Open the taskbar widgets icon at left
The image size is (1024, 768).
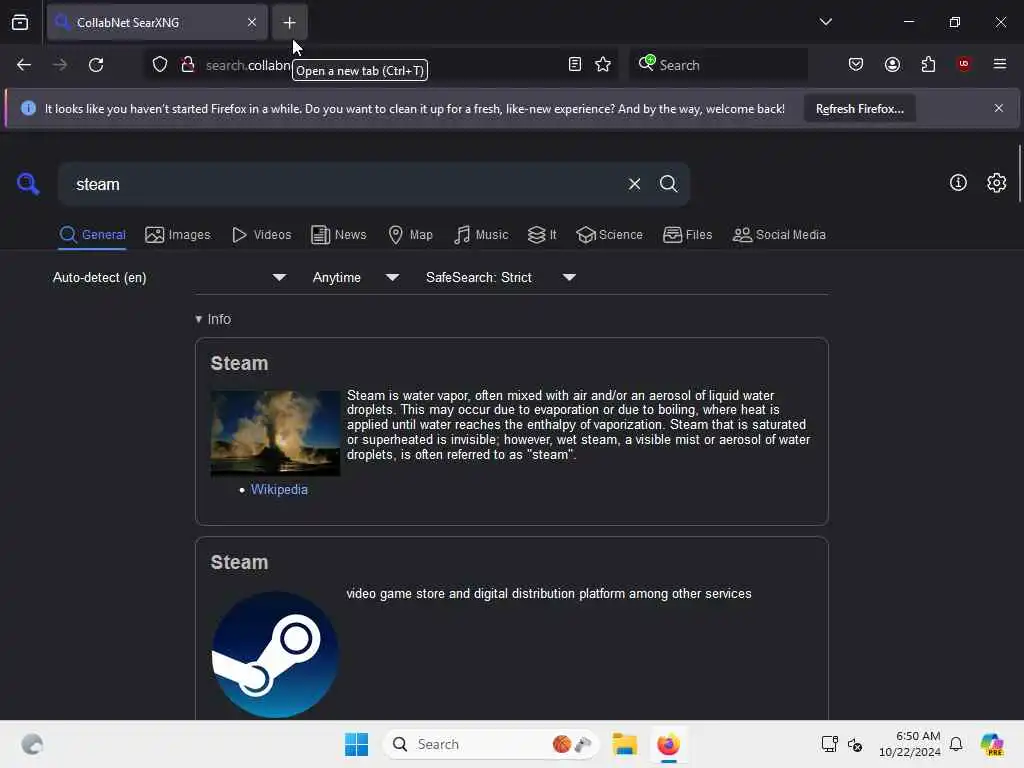tap(32, 744)
